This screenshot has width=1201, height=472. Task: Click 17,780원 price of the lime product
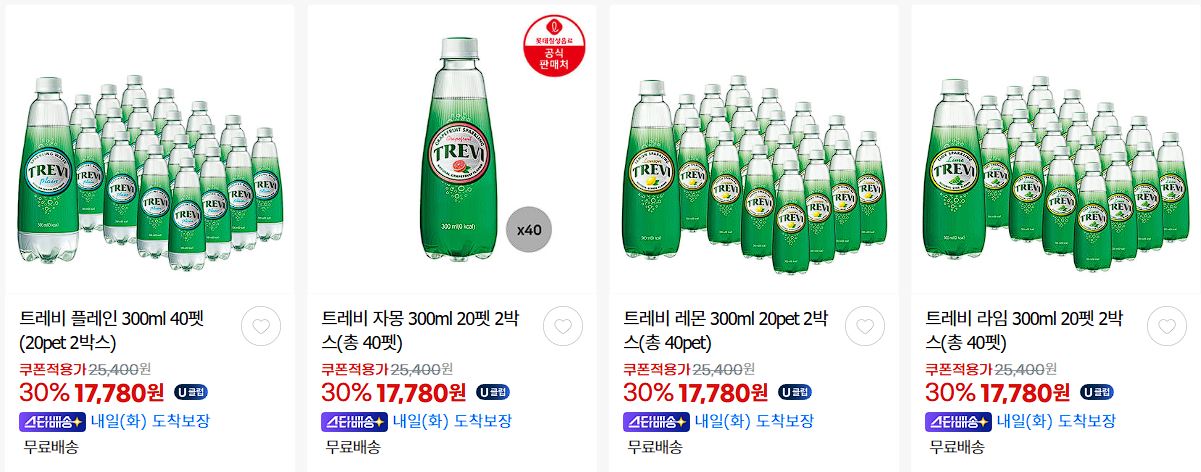tap(1026, 392)
